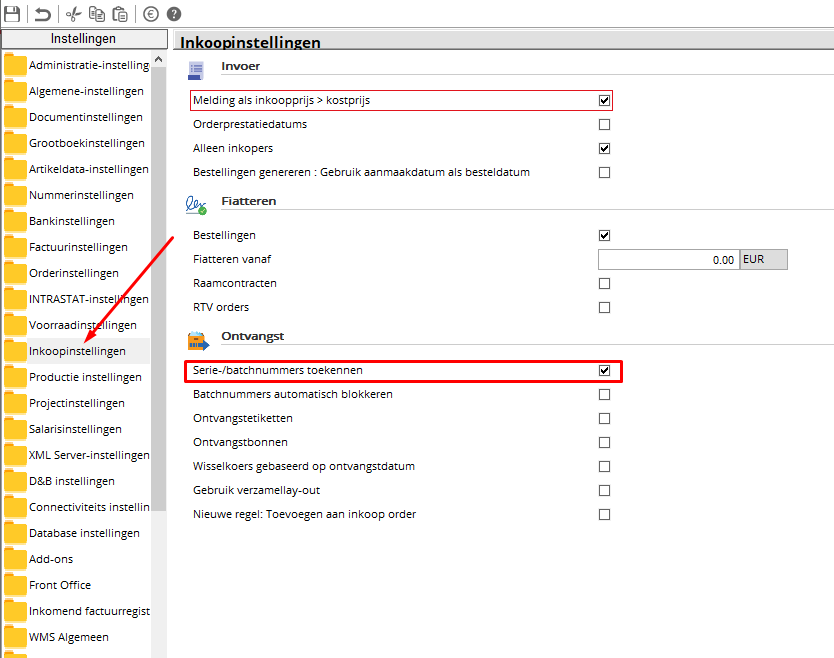Uncheck the Alleen inkopers checkbox

(604, 149)
